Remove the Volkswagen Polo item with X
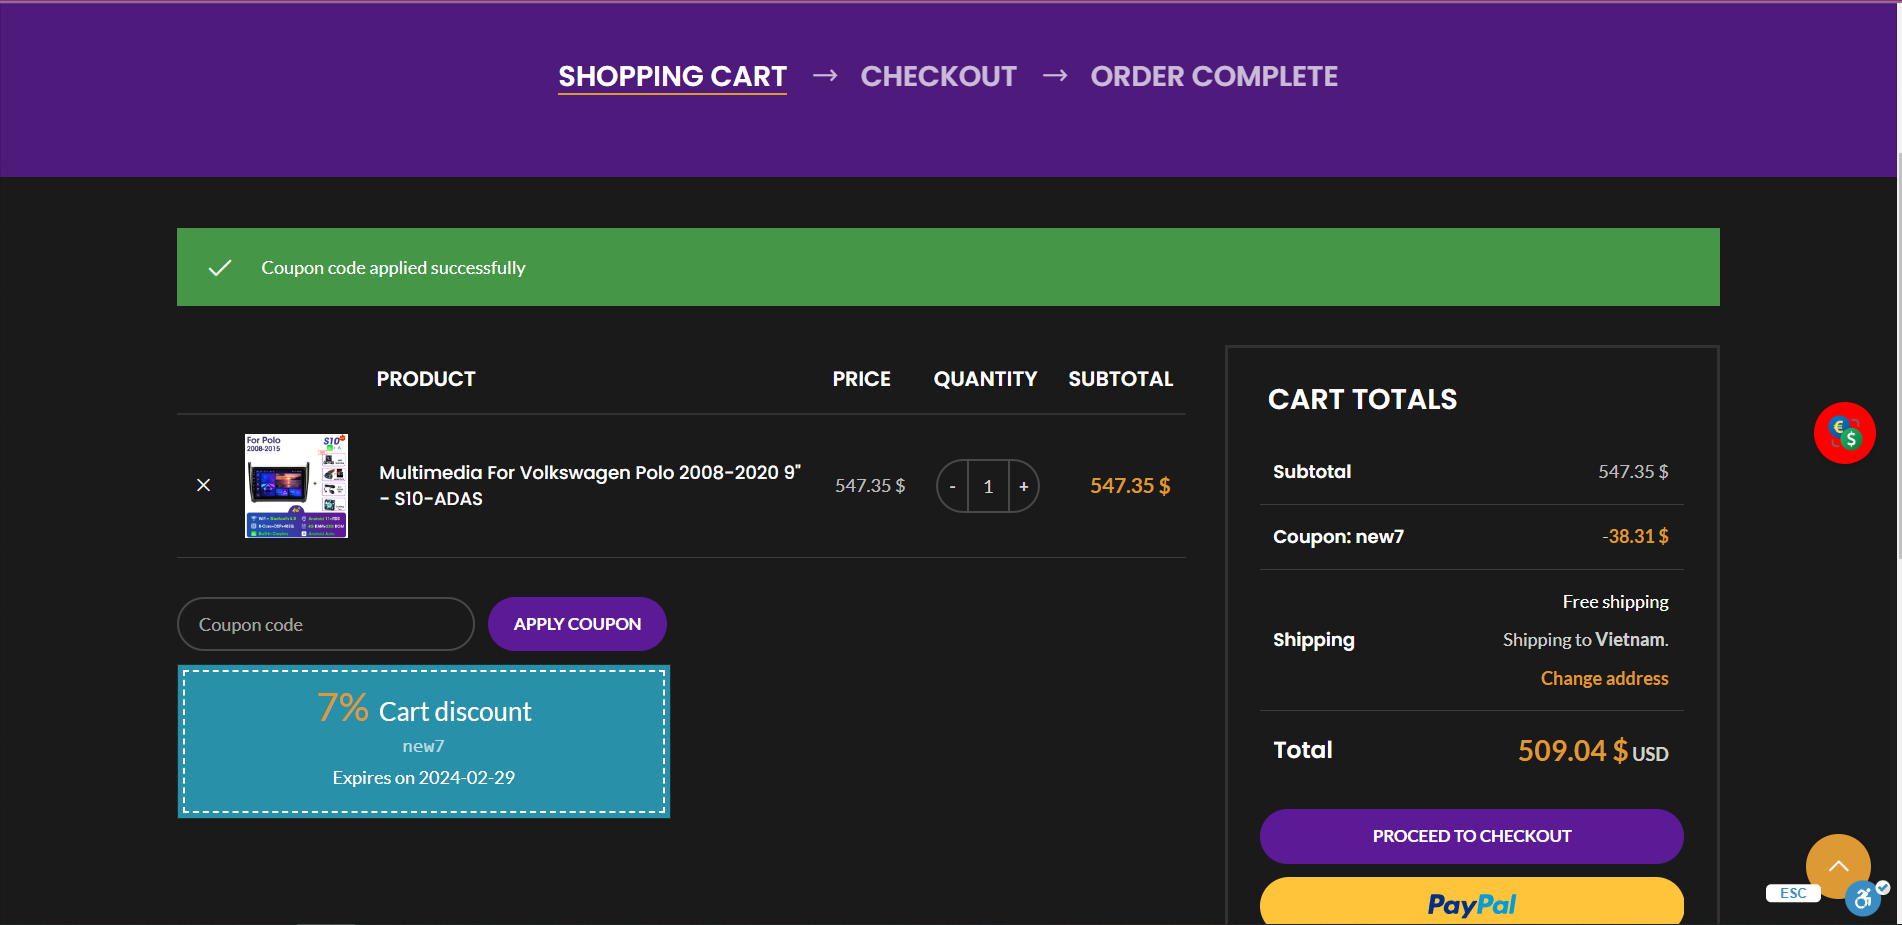The image size is (1902, 925). pyautogui.click(x=203, y=485)
